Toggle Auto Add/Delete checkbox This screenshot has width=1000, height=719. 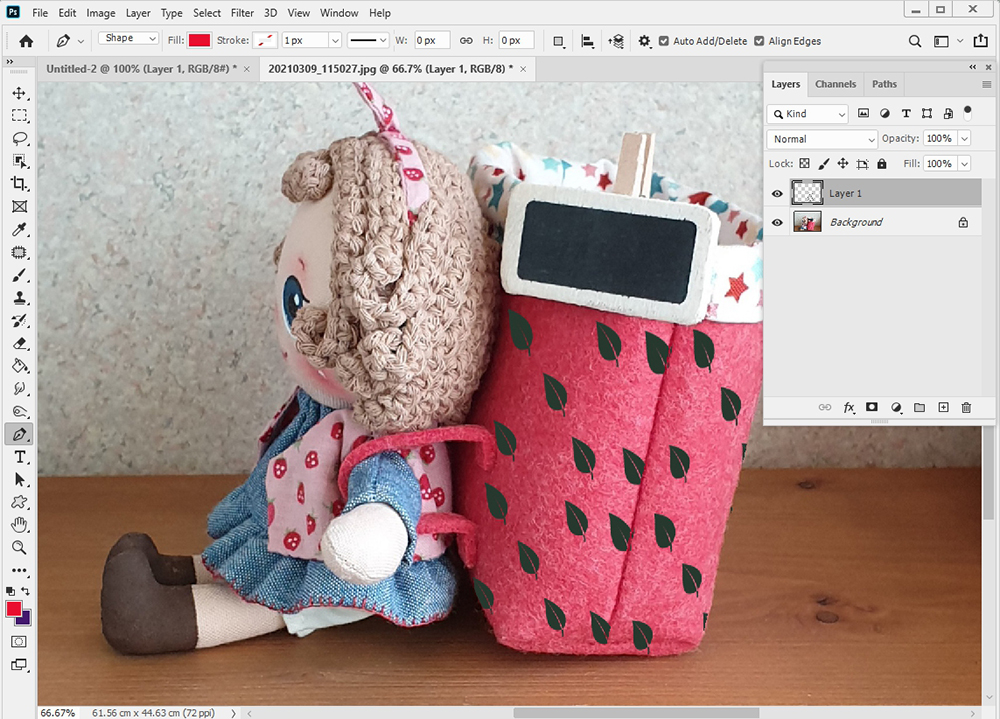(664, 41)
